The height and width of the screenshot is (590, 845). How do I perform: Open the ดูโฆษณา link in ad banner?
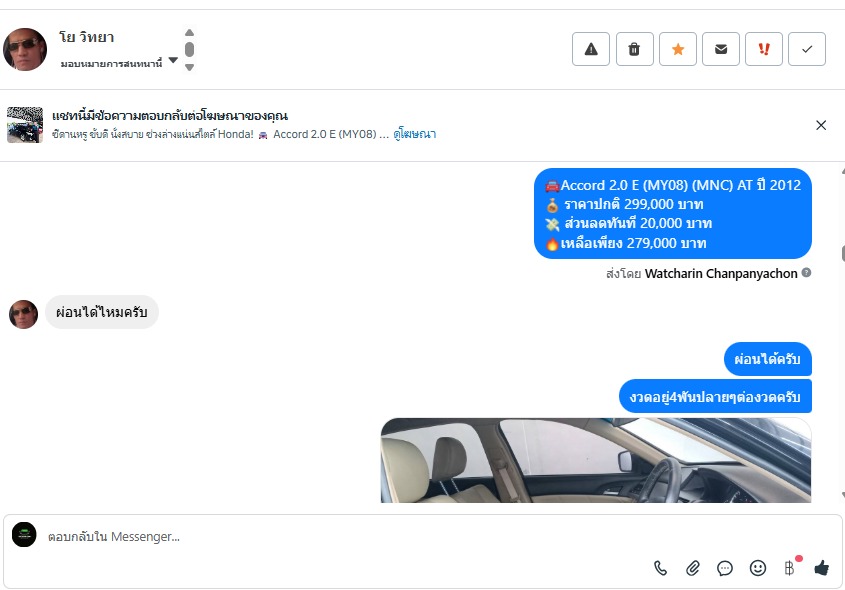click(x=414, y=134)
